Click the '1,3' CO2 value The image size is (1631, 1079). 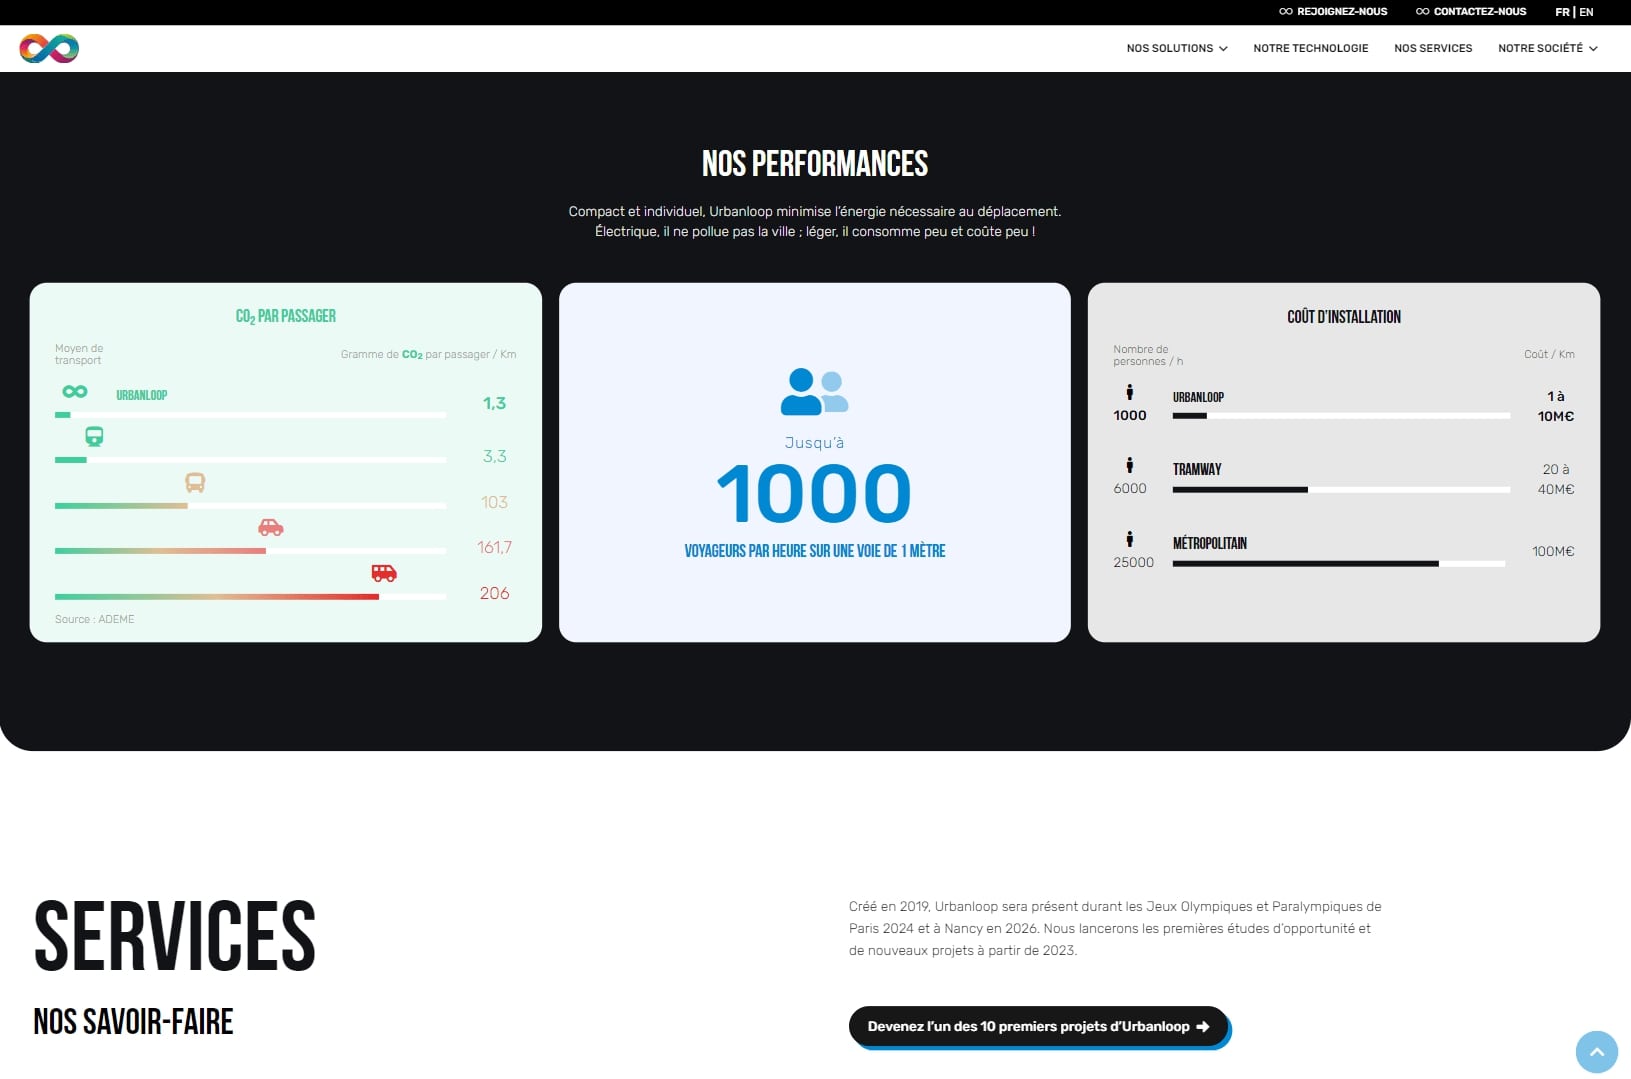click(x=494, y=404)
